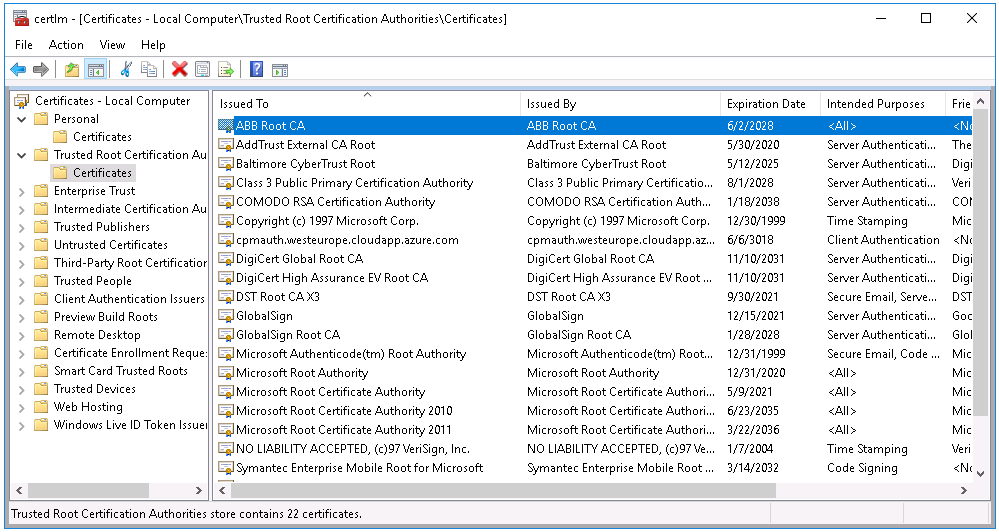Click the Back arrow in the toolbar
The width and height of the screenshot is (999, 532).
tap(18, 69)
